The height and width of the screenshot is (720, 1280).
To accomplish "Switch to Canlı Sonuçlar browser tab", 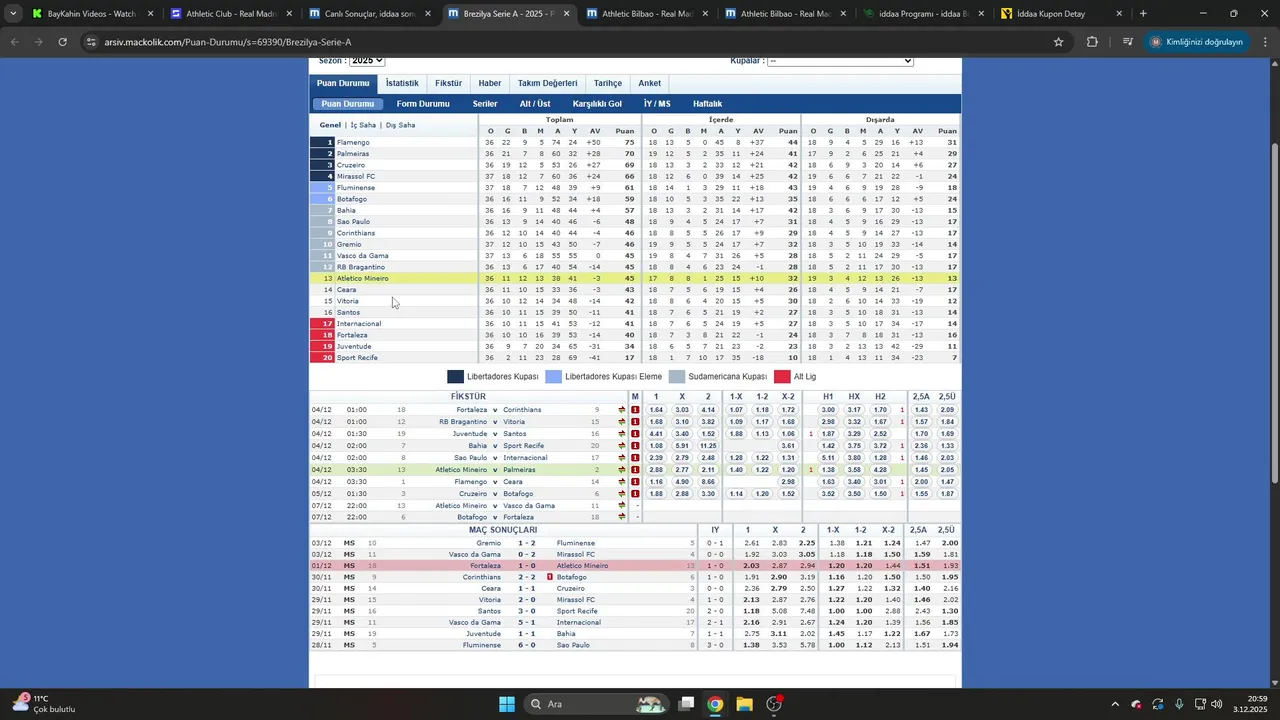I will [370, 14].
